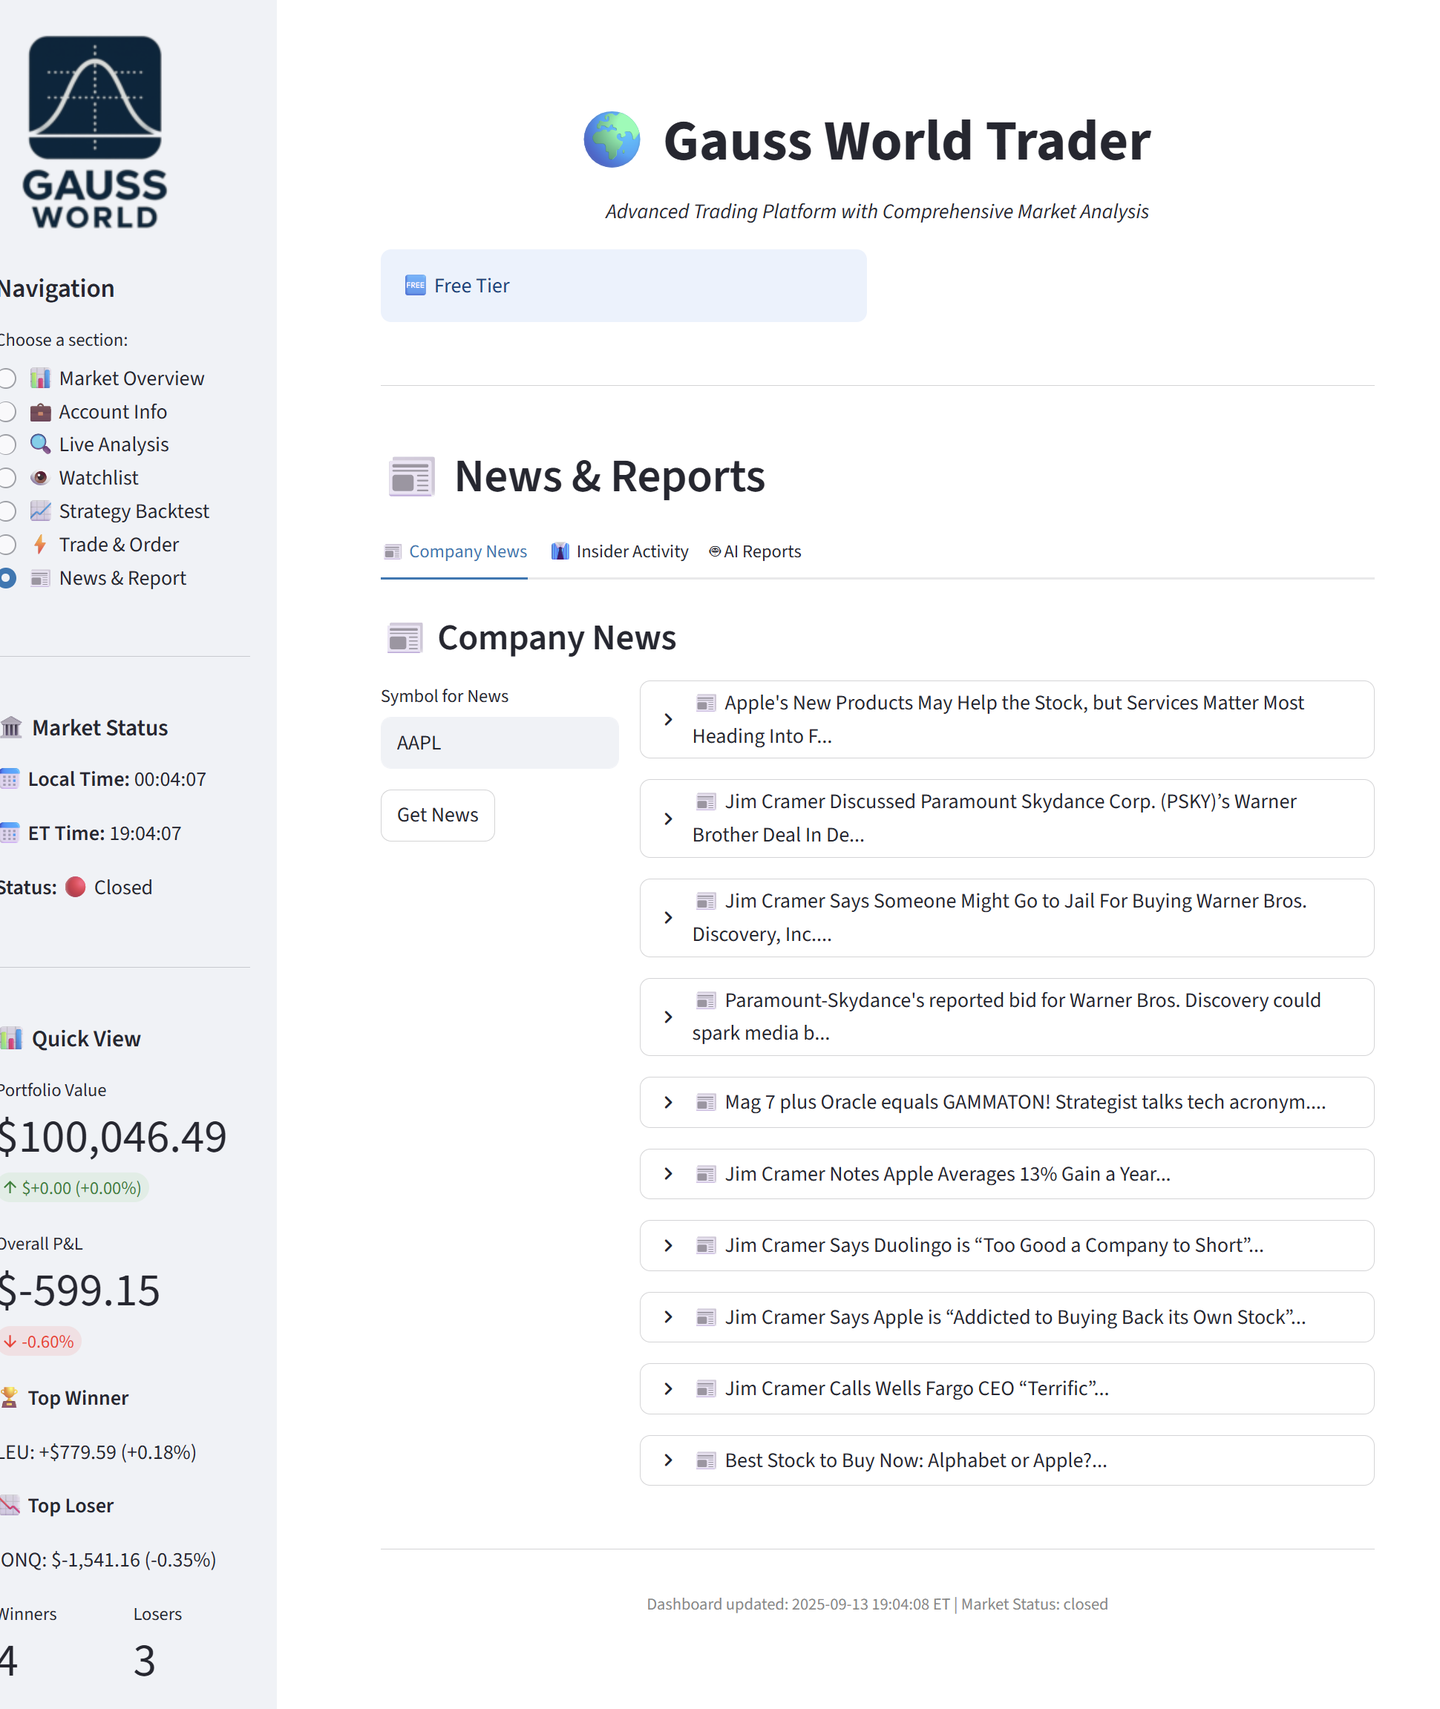This screenshot has height=1709, width=1440.
Task: Click the magnifier icon for Live Analysis
Action: coord(40,445)
